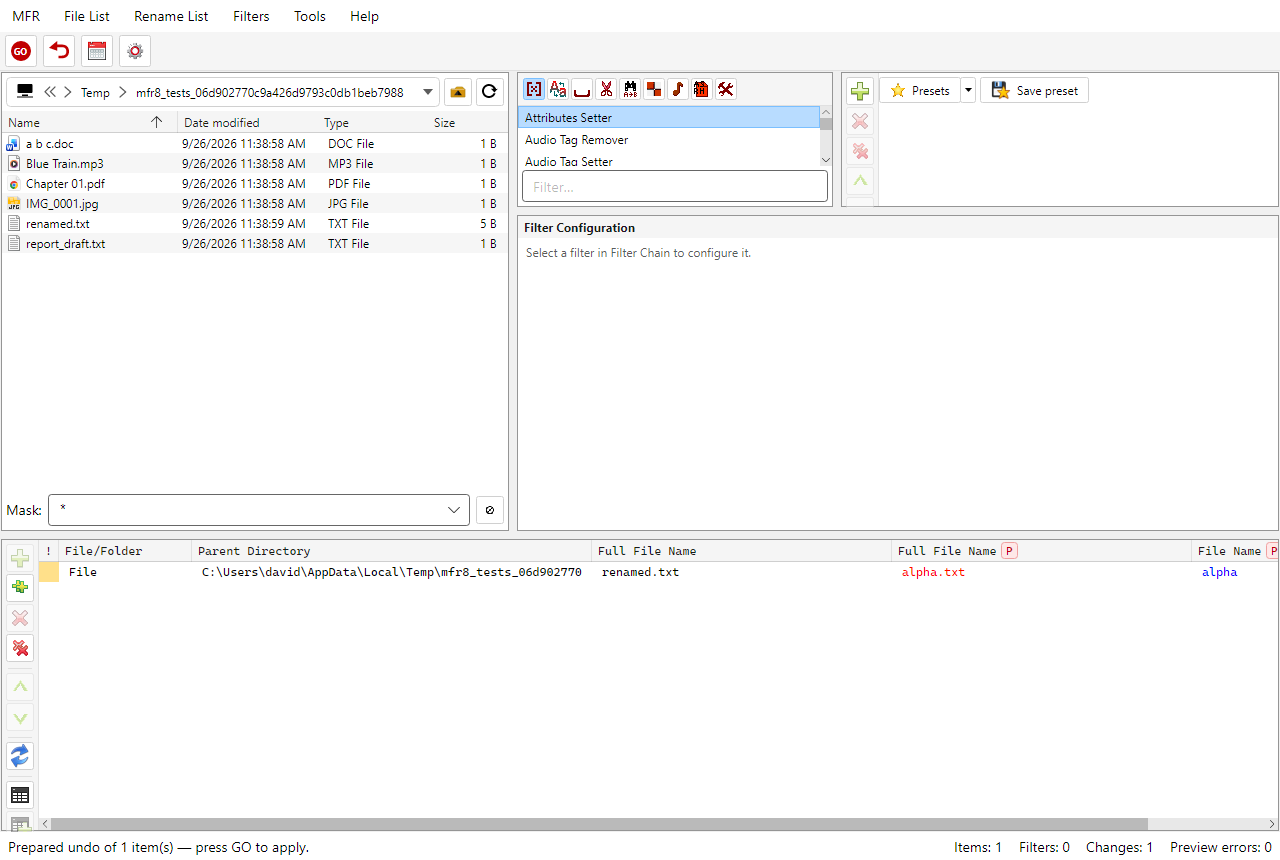This screenshot has width=1280, height=860.
Task: Click the blue refresh arrows in rename list
Action: point(20,756)
